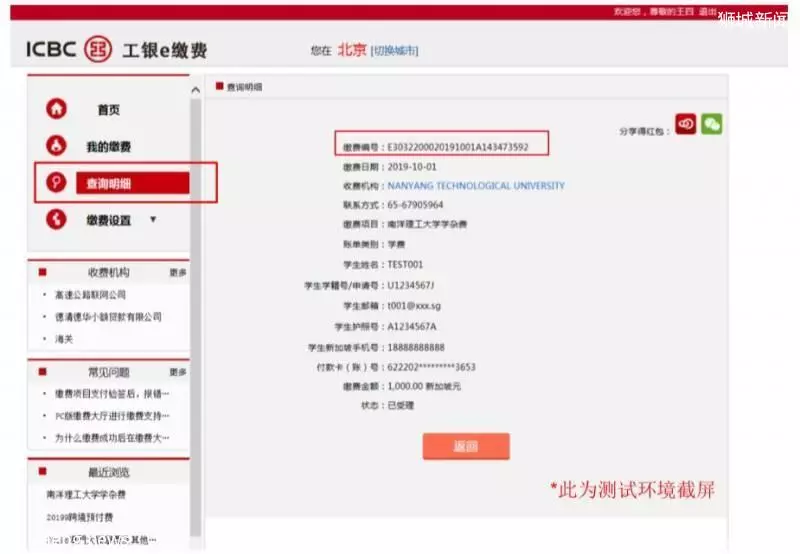This screenshot has height=554, width=800.
Task: Click the 收费机构 section heading
Action: [109, 272]
